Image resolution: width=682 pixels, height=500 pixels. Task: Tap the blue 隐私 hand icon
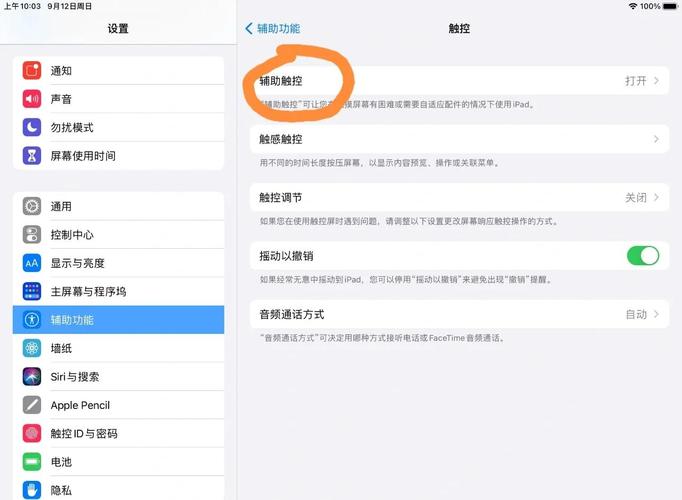coord(32,490)
